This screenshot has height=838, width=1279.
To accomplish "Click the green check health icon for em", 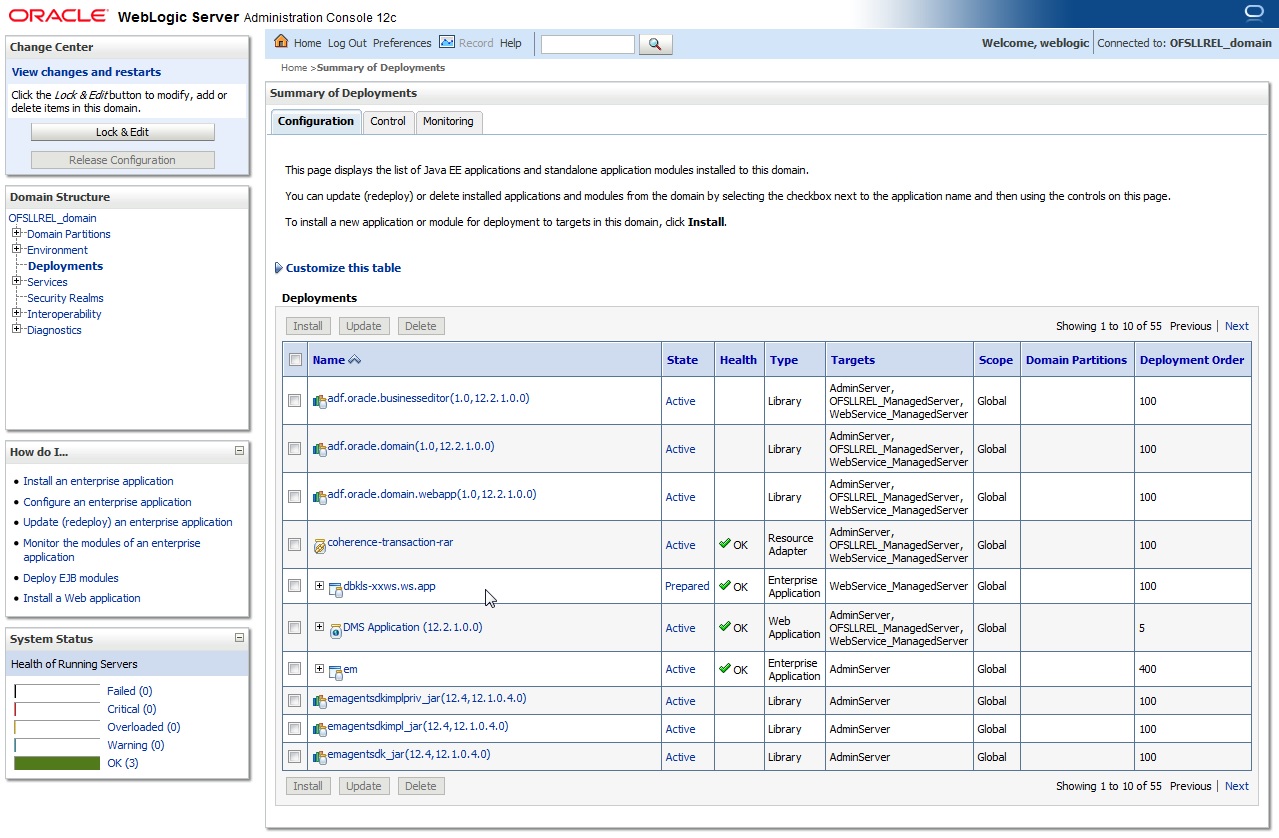I will tap(725, 669).
